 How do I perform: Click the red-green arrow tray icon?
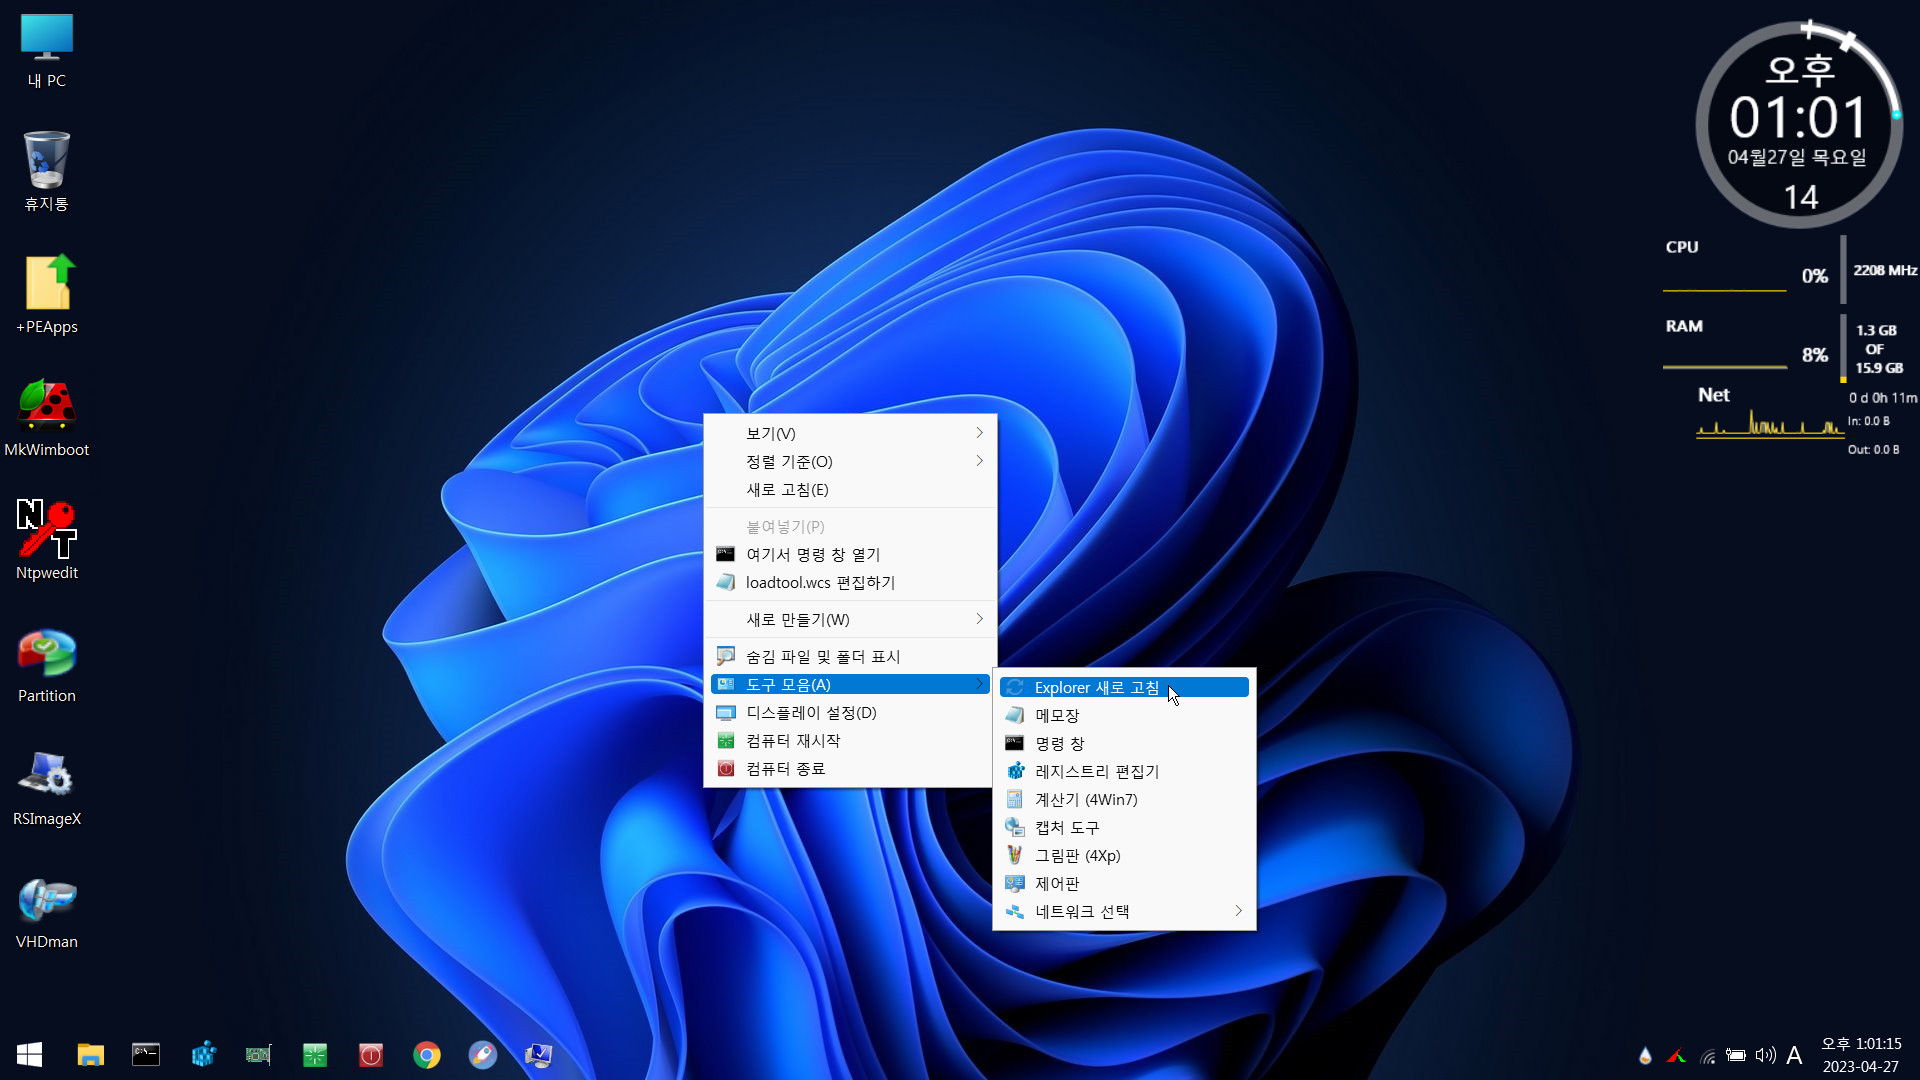point(1677,1056)
